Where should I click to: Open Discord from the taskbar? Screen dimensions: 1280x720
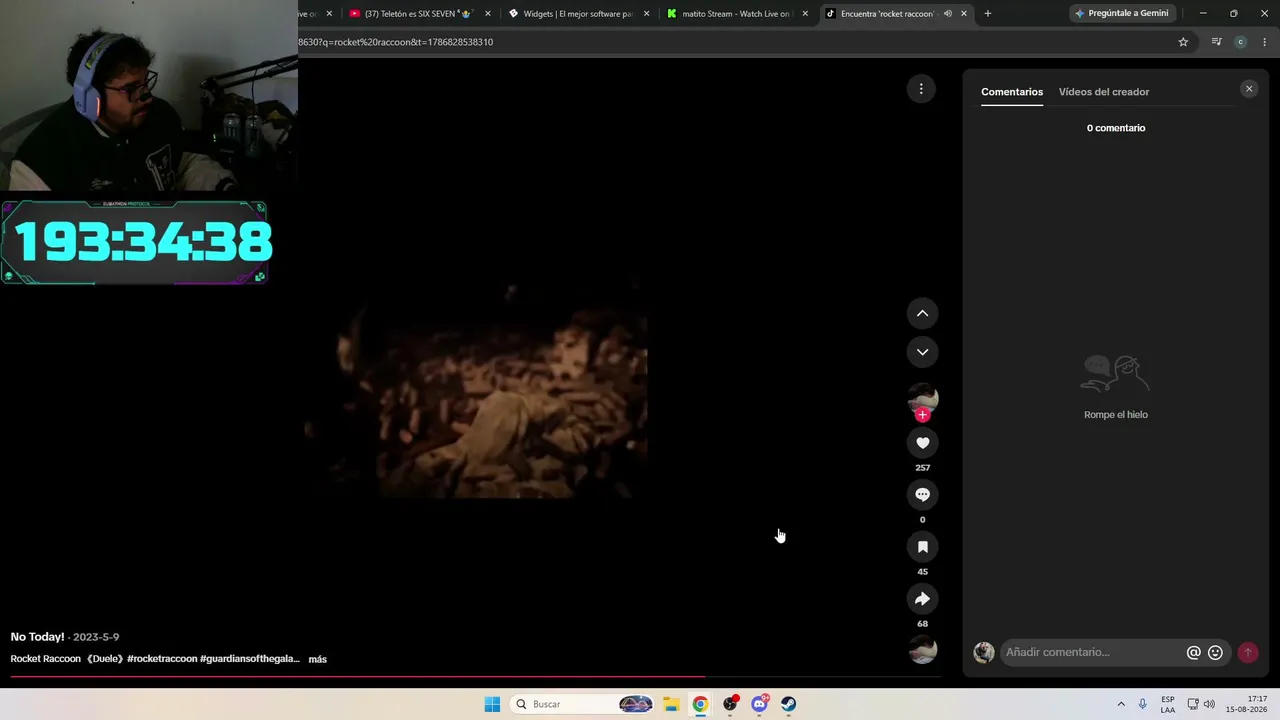point(759,704)
